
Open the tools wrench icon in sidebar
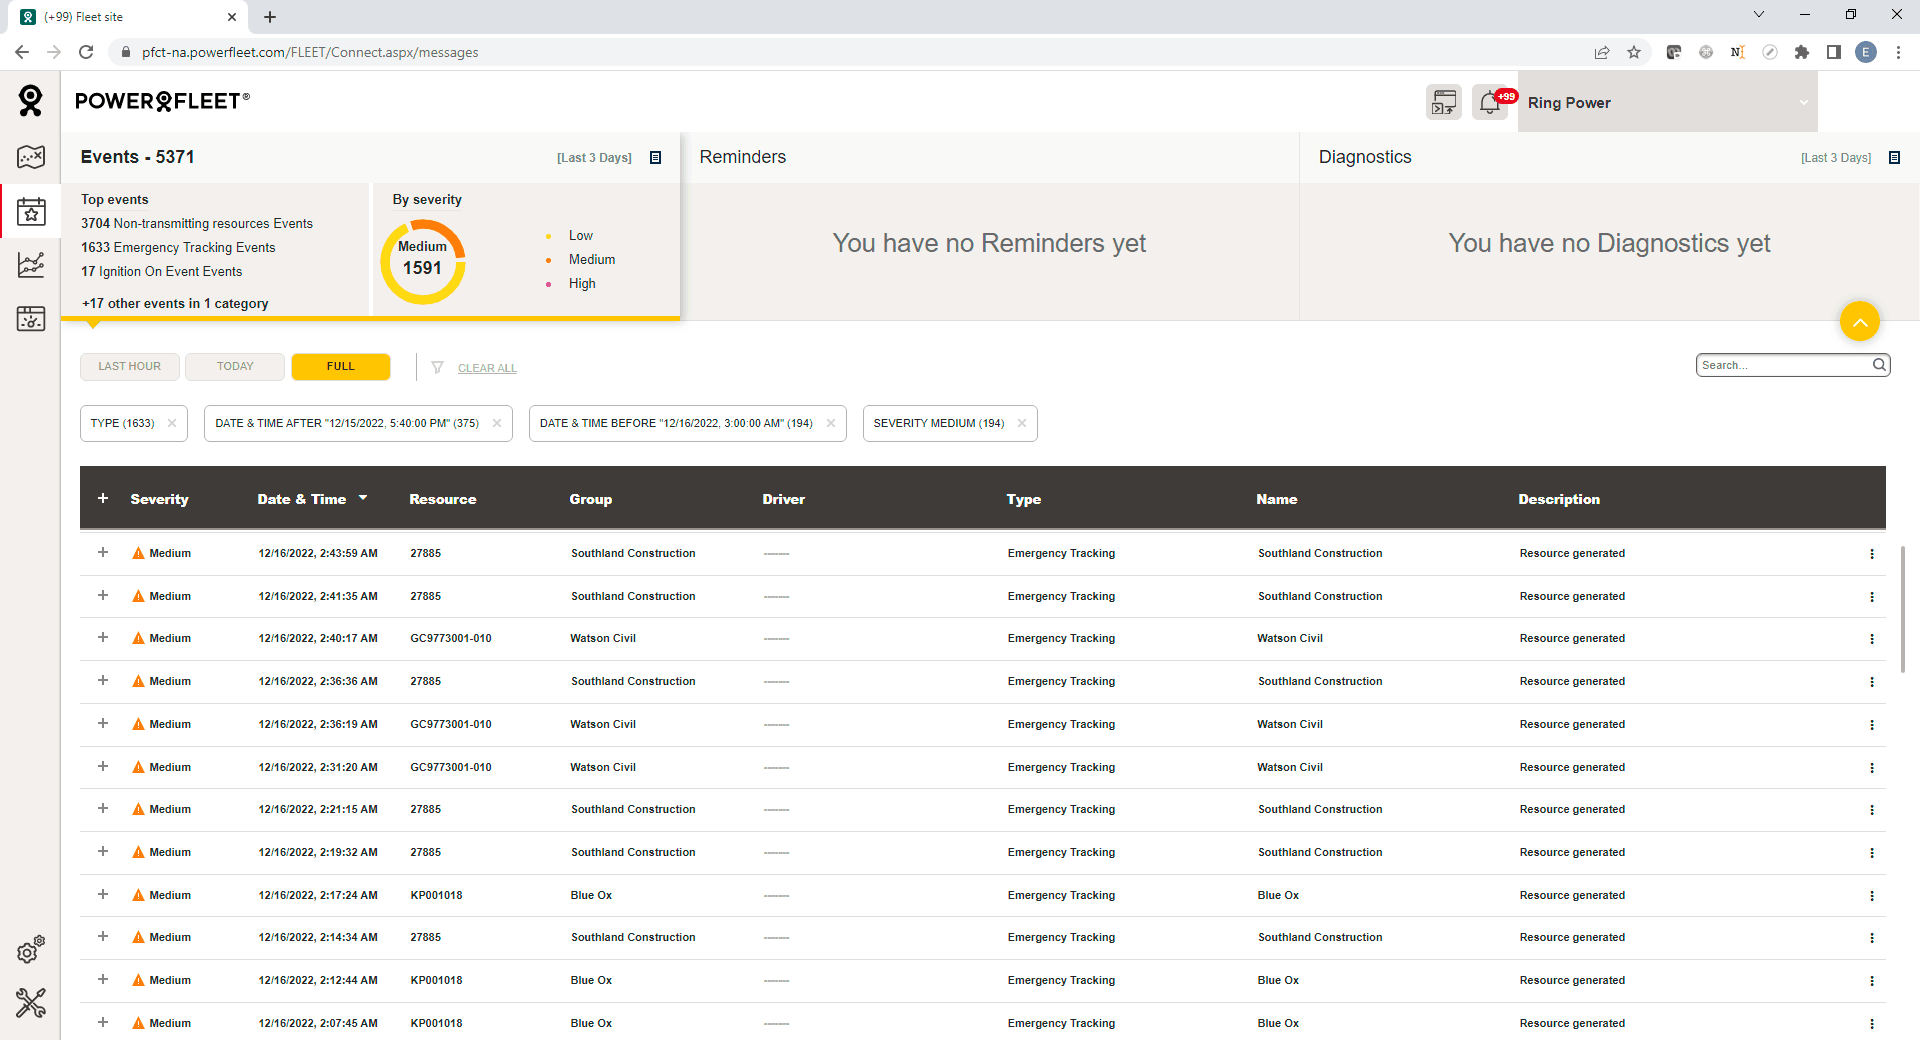(x=31, y=1002)
